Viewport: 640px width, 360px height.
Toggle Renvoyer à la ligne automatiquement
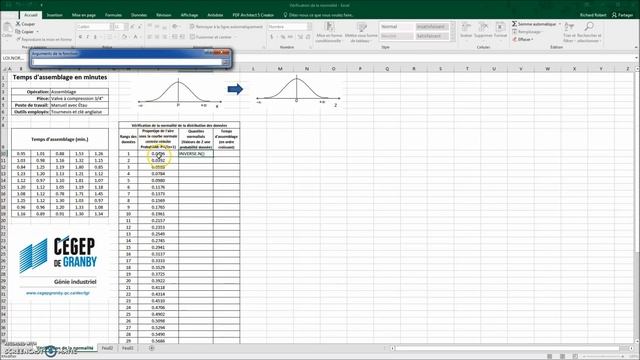(226, 27)
